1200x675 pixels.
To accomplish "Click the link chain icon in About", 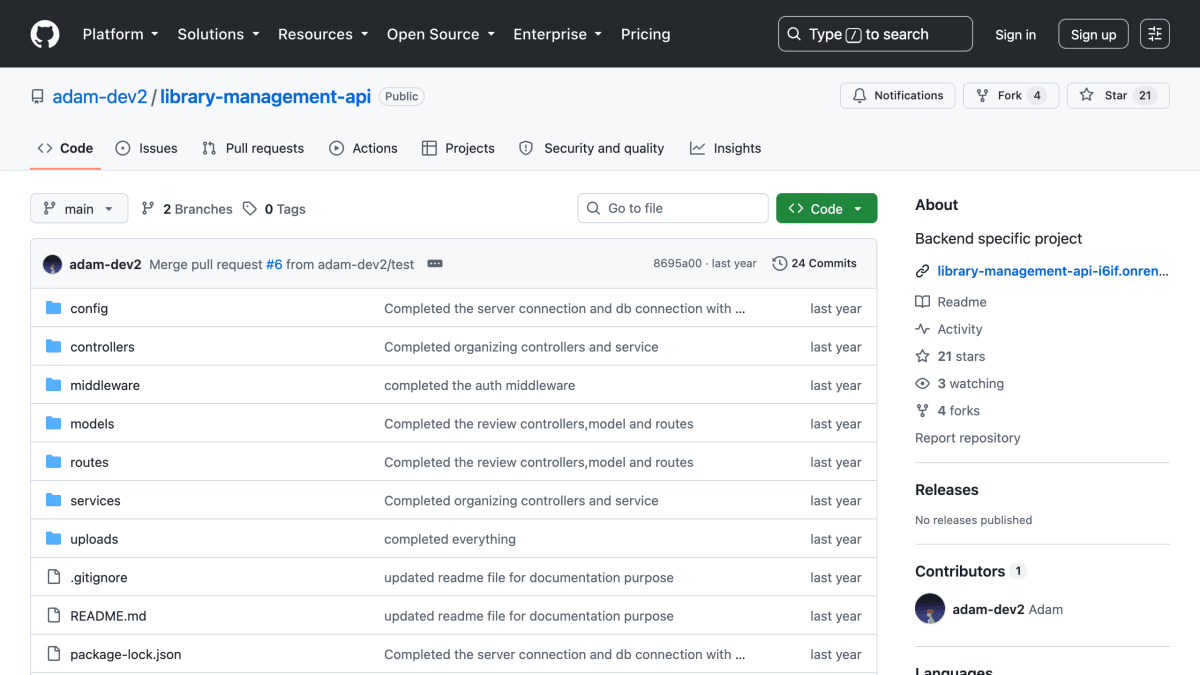I will coord(922,271).
